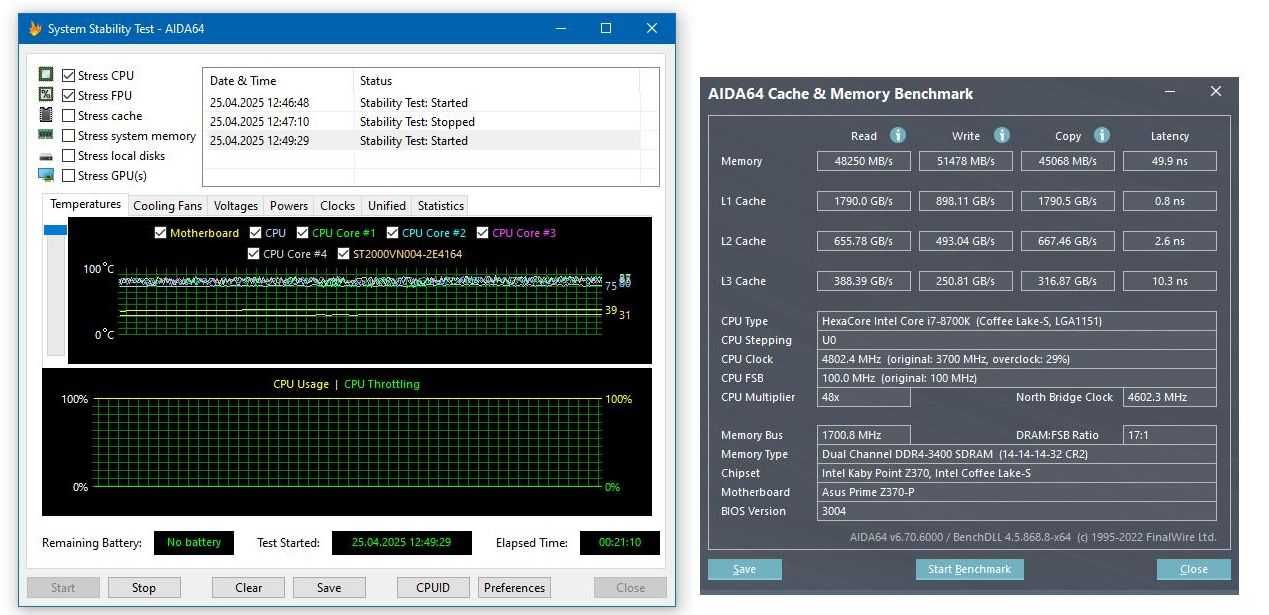Image resolution: width=1269 pixels, height=615 pixels.
Task: Close the Cache & Memory Benchmark window
Action: [x=1216, y=92]
